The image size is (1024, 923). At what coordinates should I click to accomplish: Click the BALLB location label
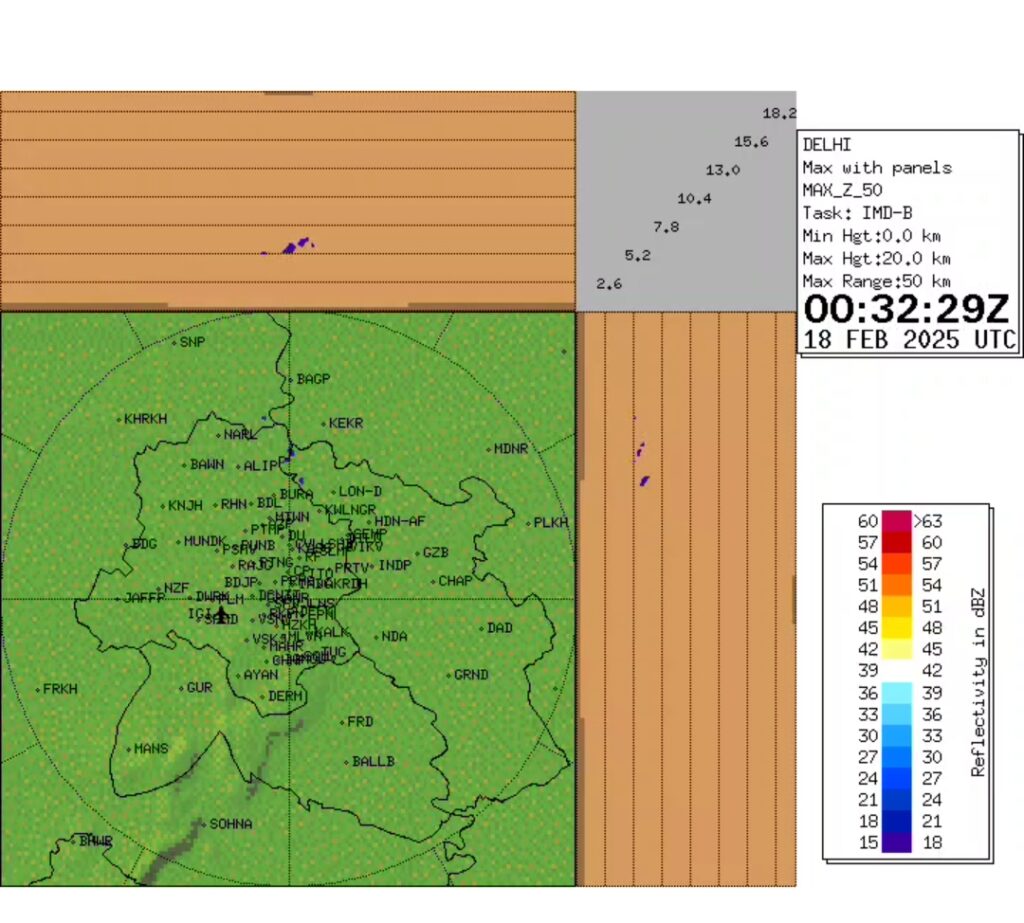point(373,762)
